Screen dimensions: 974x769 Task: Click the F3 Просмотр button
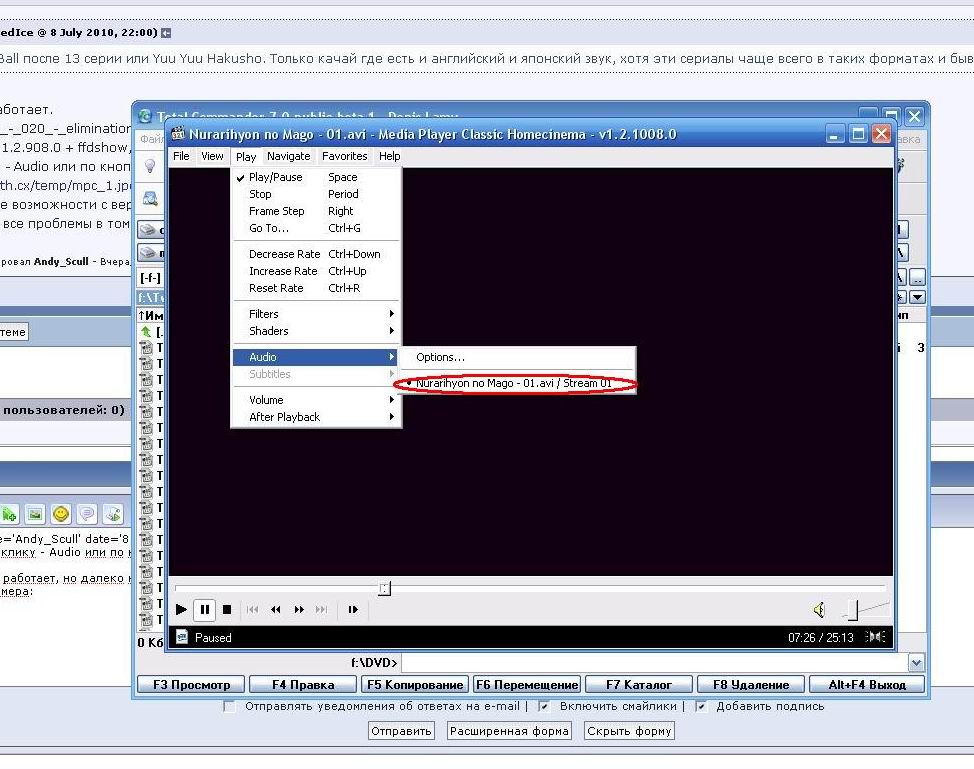[191, 685]
